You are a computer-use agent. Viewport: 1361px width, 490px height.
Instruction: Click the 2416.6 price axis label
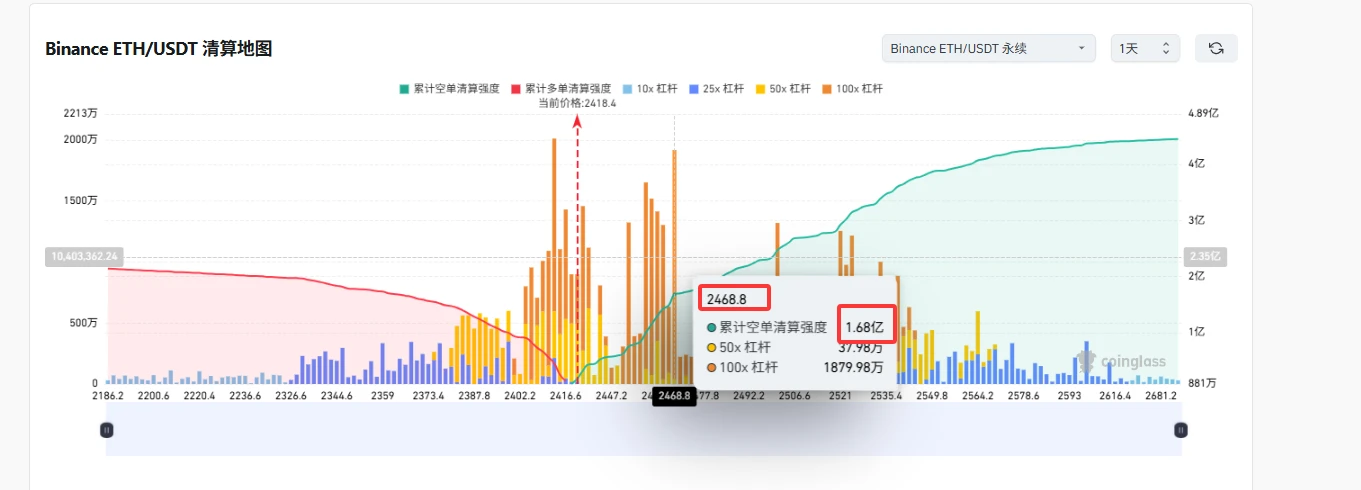point(566,396)
